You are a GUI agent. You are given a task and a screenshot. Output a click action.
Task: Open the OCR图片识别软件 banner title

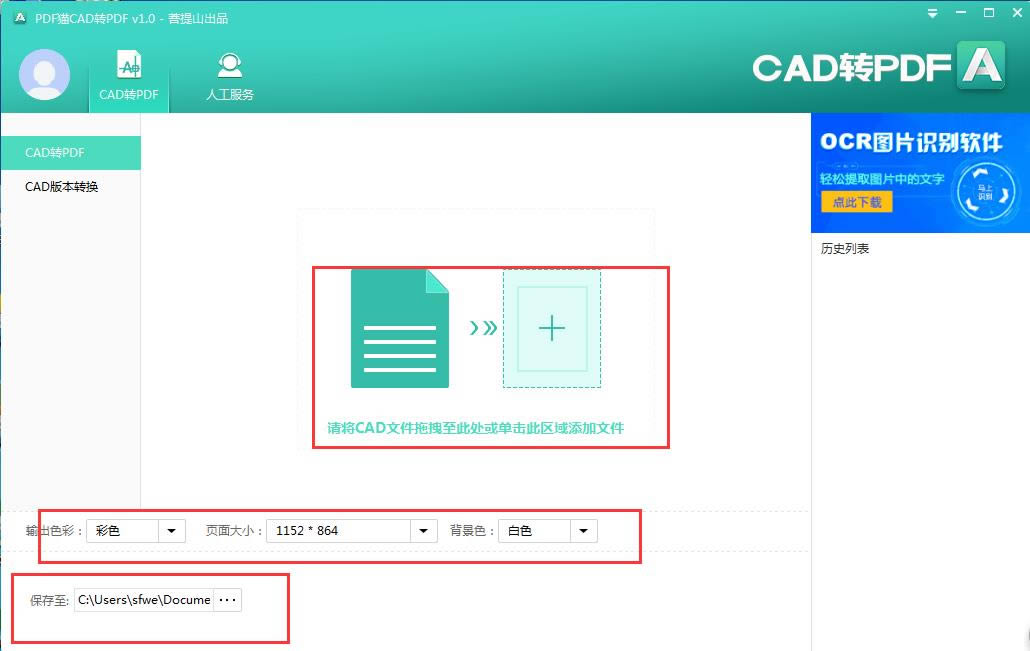click(911, 142)
